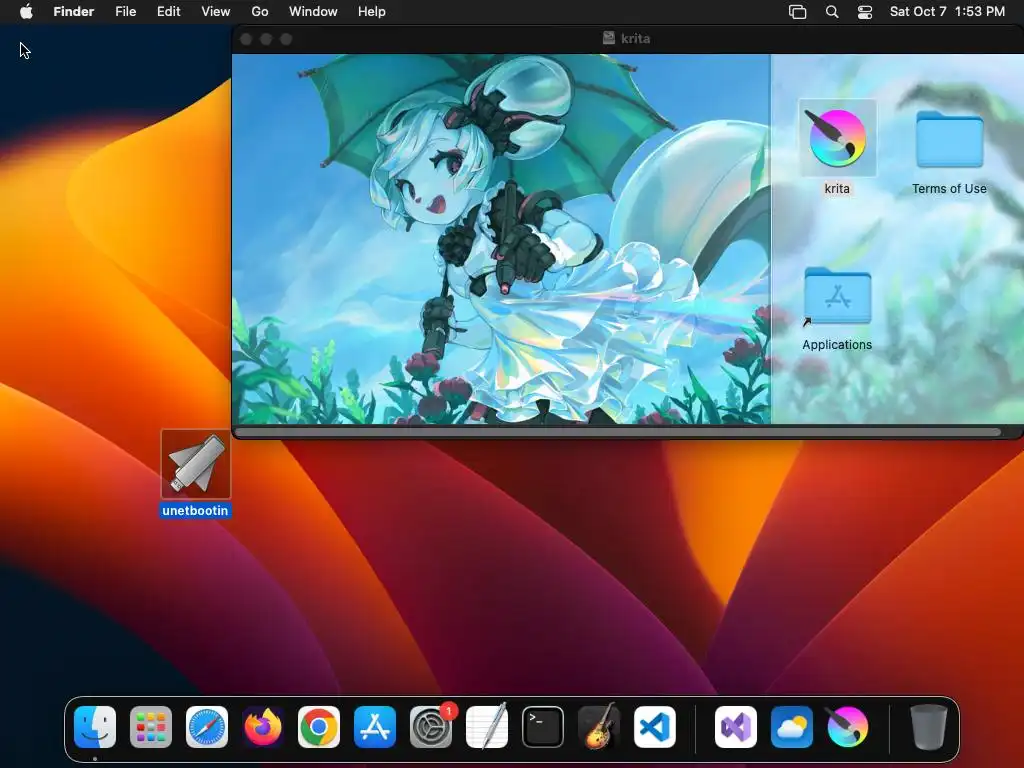
Task: Launch Visual Studio Code from the Dock
Action: 654,727
